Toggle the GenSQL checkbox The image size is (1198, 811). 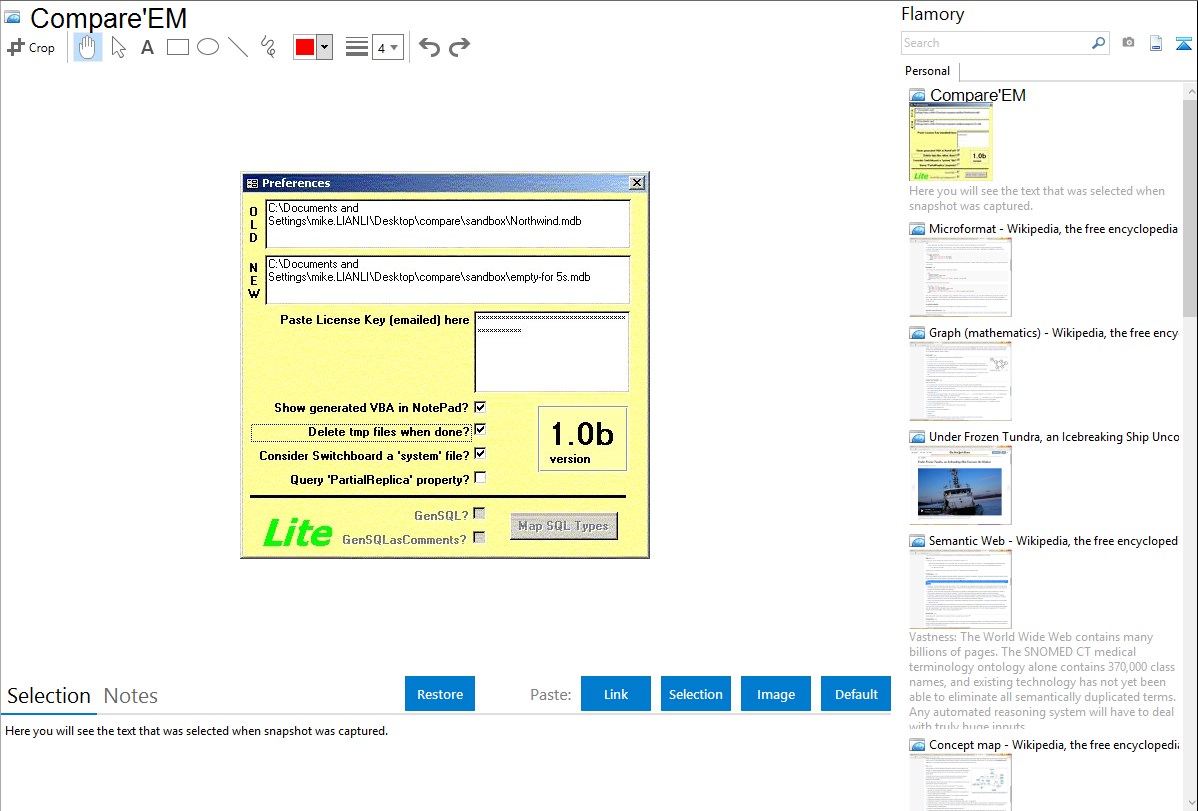point(479,514)
